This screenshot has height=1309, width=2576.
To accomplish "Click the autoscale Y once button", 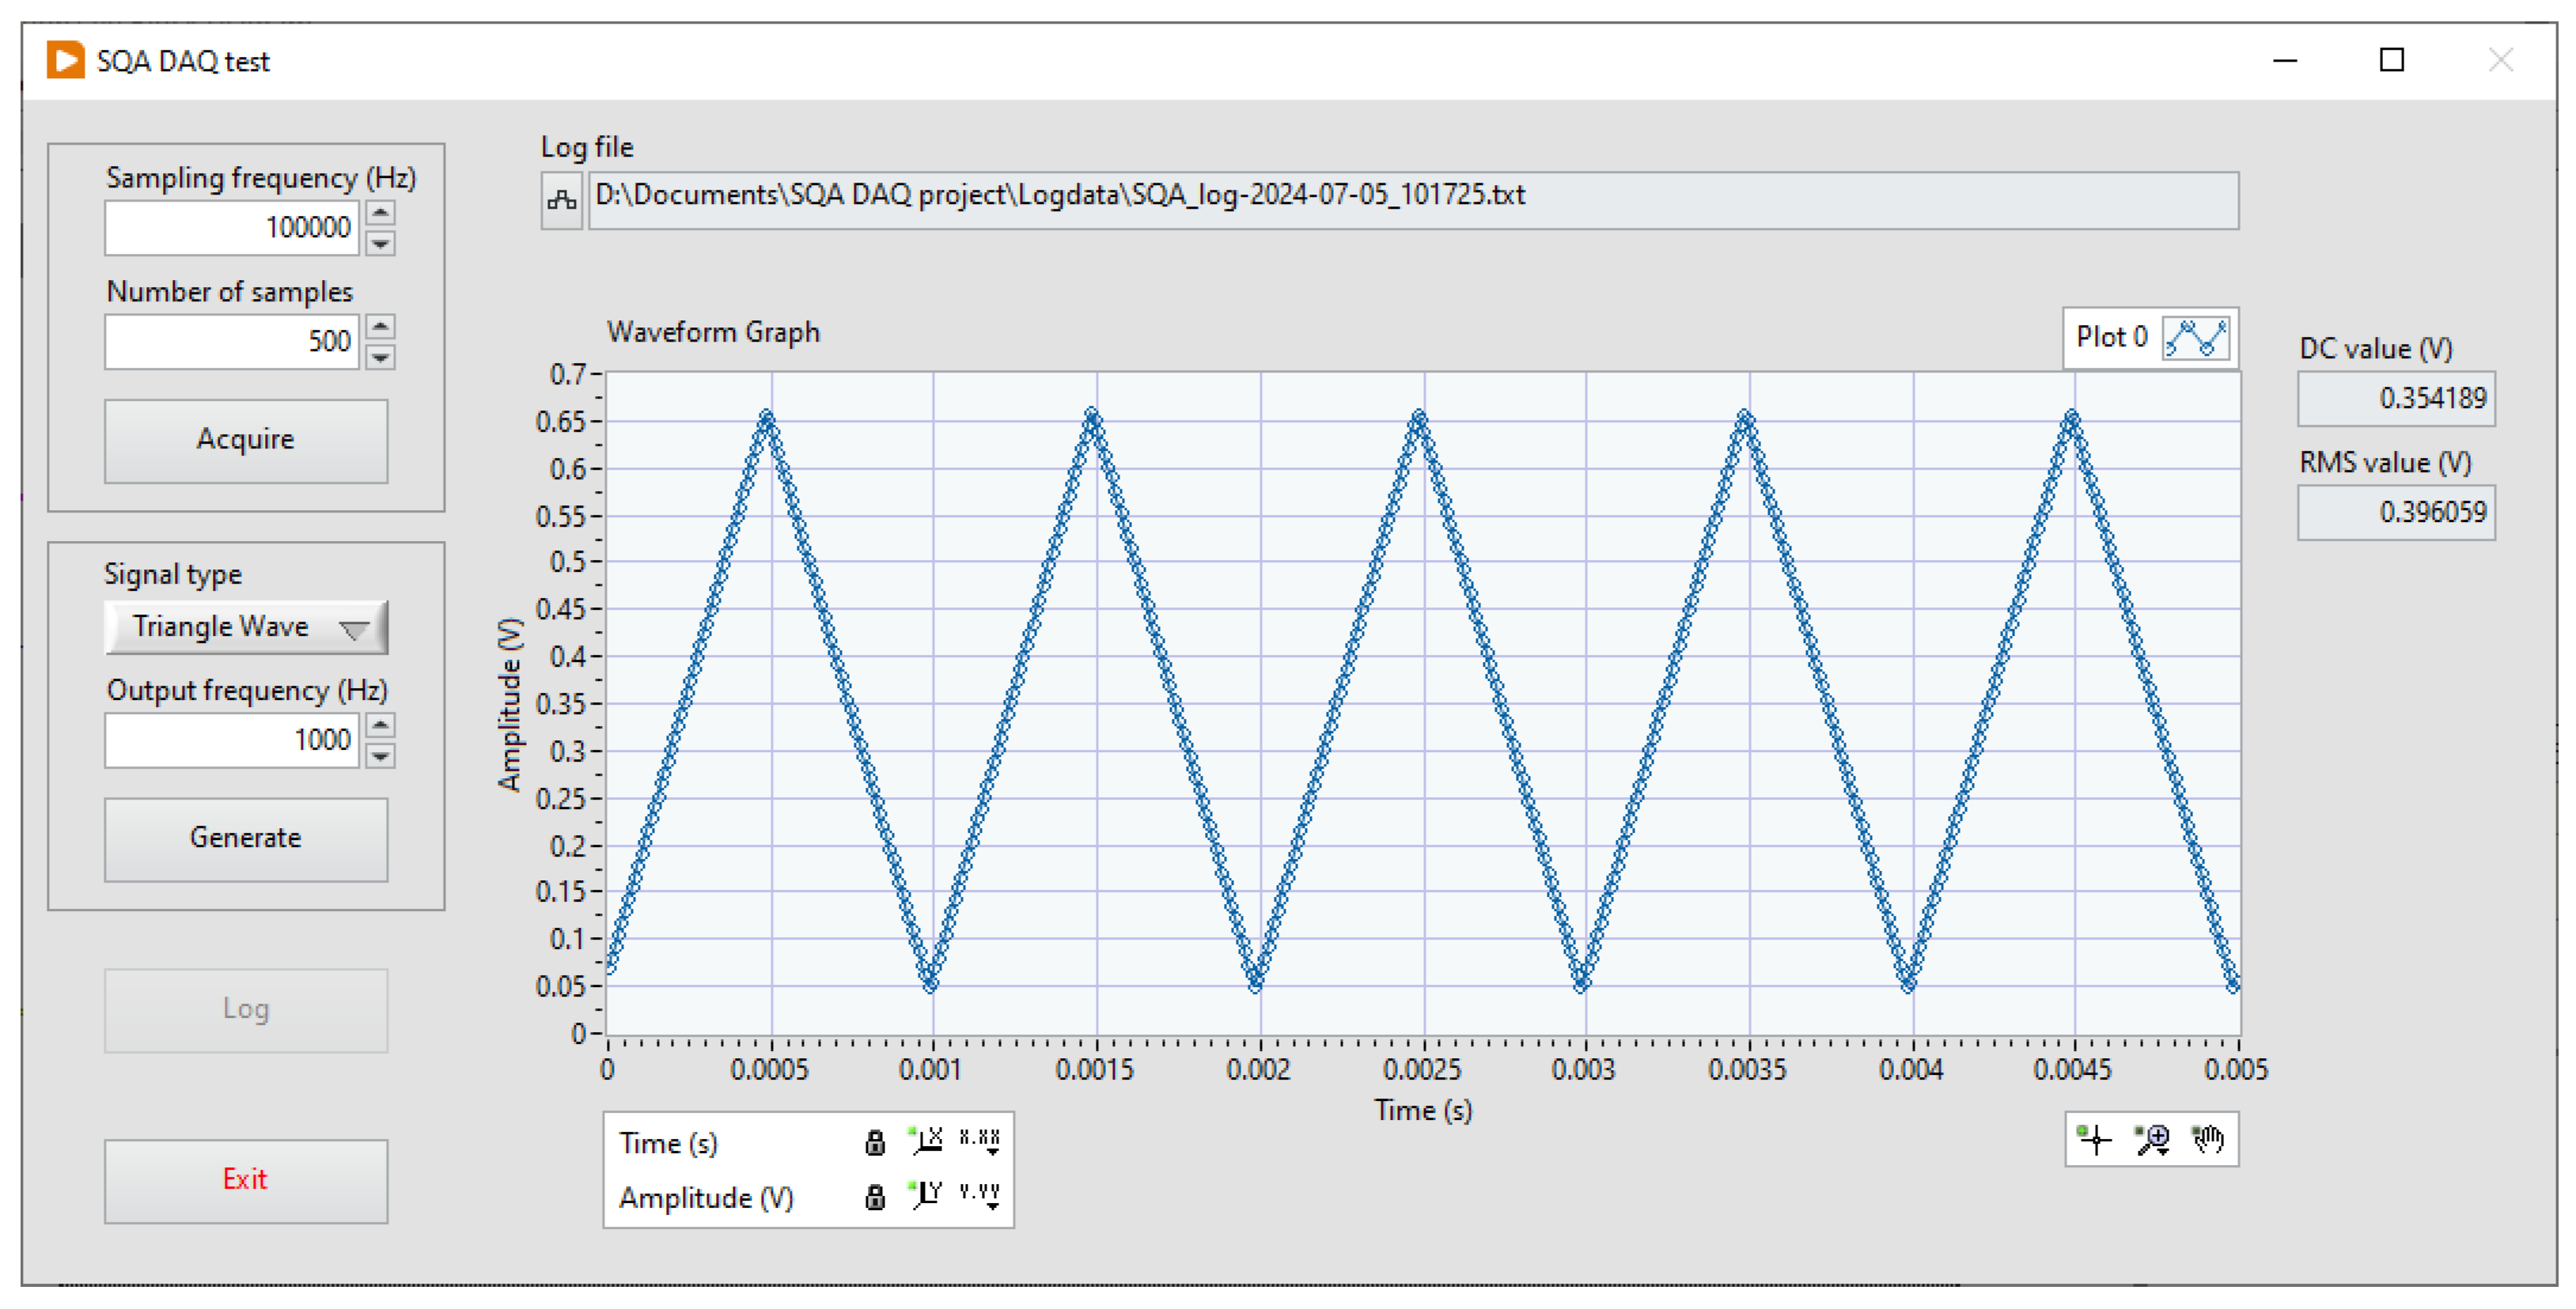I will (x=926, y=1194).
